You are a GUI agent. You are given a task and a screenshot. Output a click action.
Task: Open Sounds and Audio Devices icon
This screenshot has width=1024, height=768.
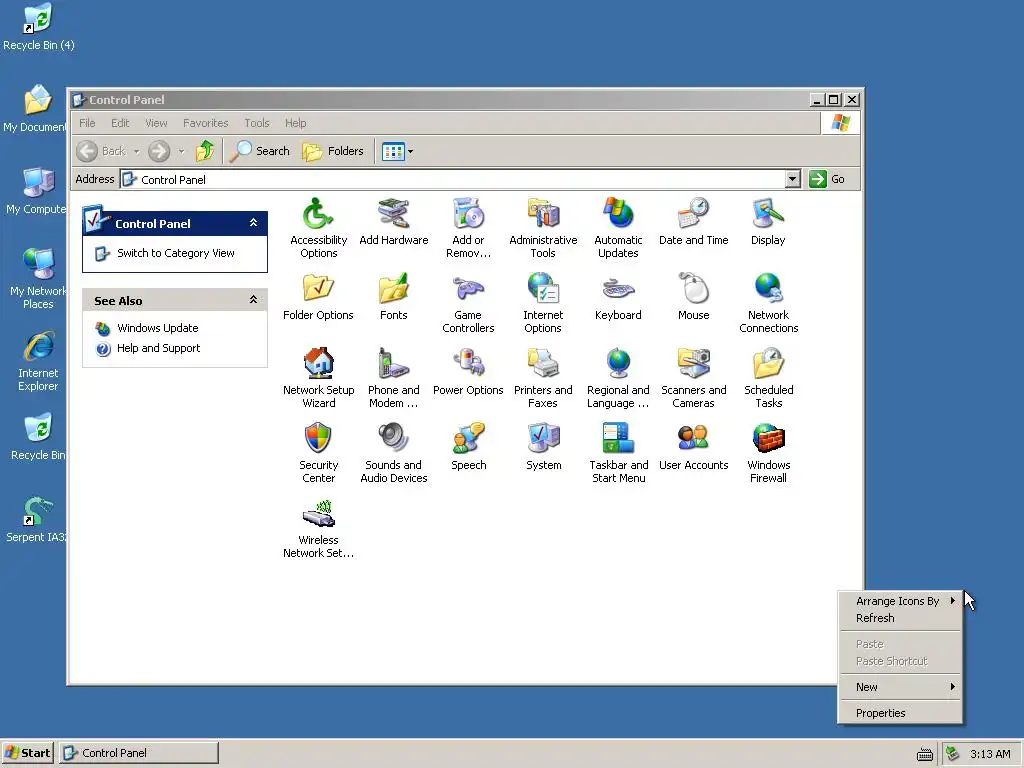393,453
